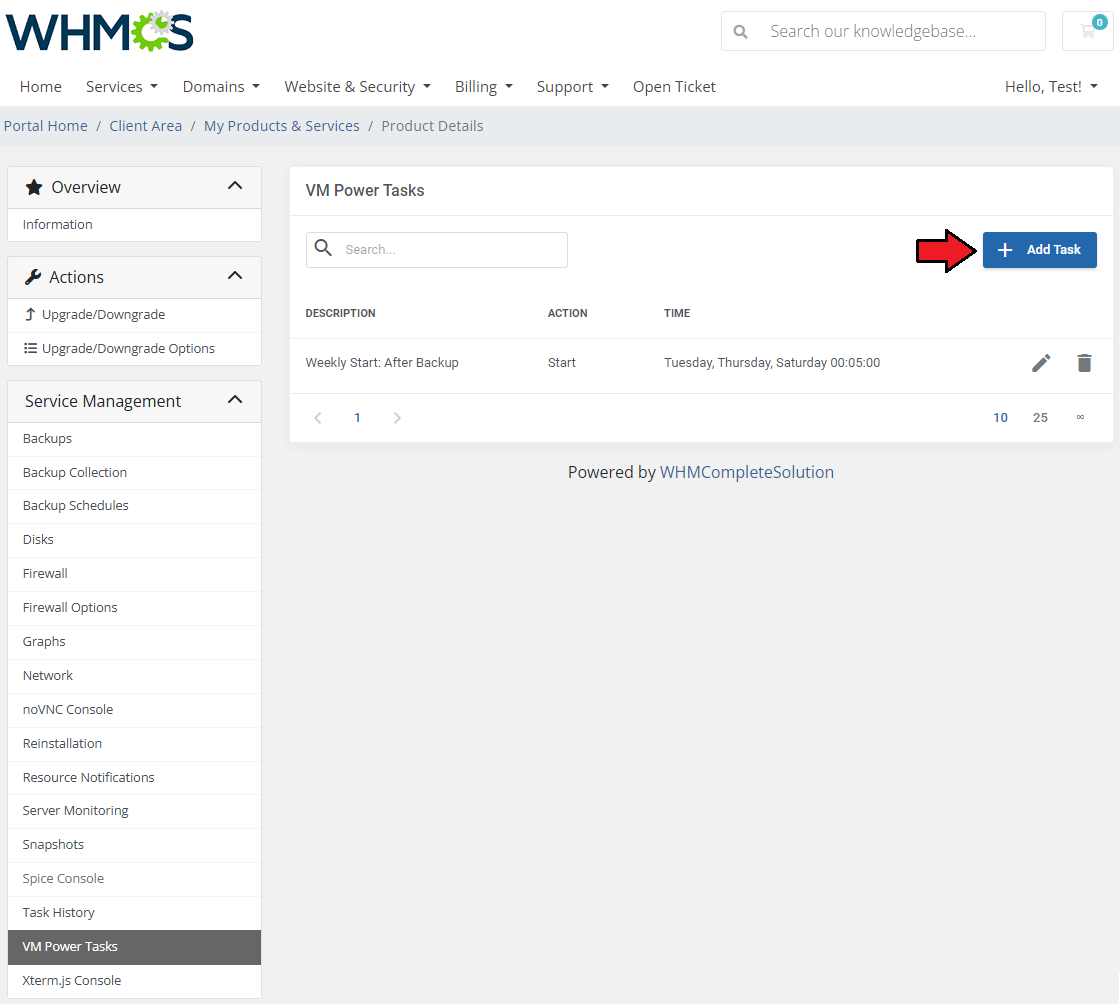The image size is (1120, 1004).
Task: Collapse the Actions panel
Action: tap(235, 276)
